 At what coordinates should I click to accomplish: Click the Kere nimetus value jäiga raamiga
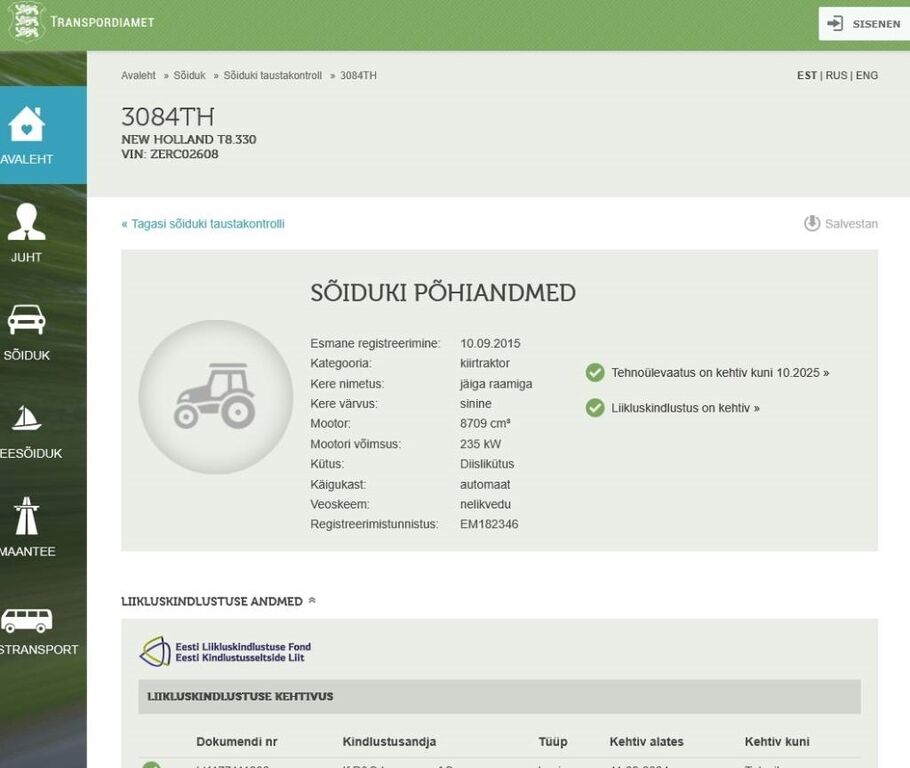click(496, 384)
